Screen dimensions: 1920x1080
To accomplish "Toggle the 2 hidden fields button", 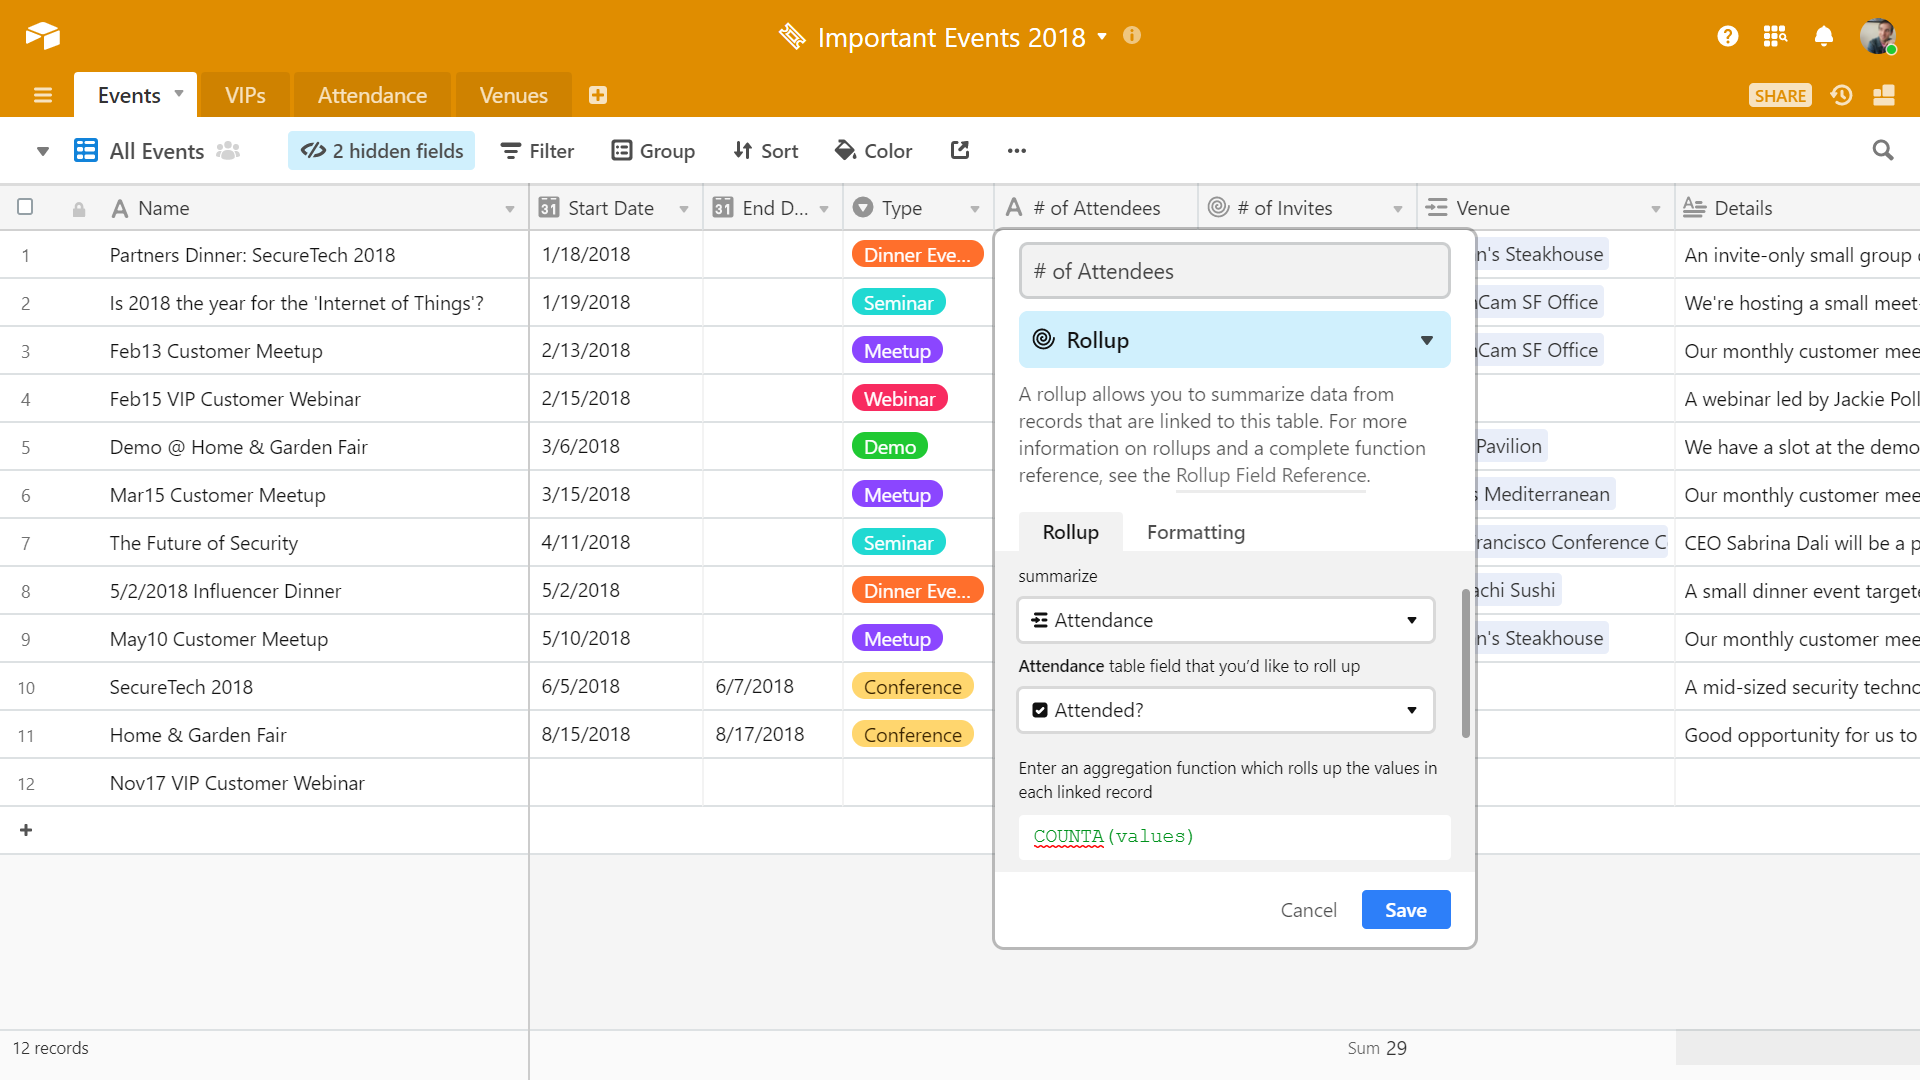I will (x=382, y=151).
